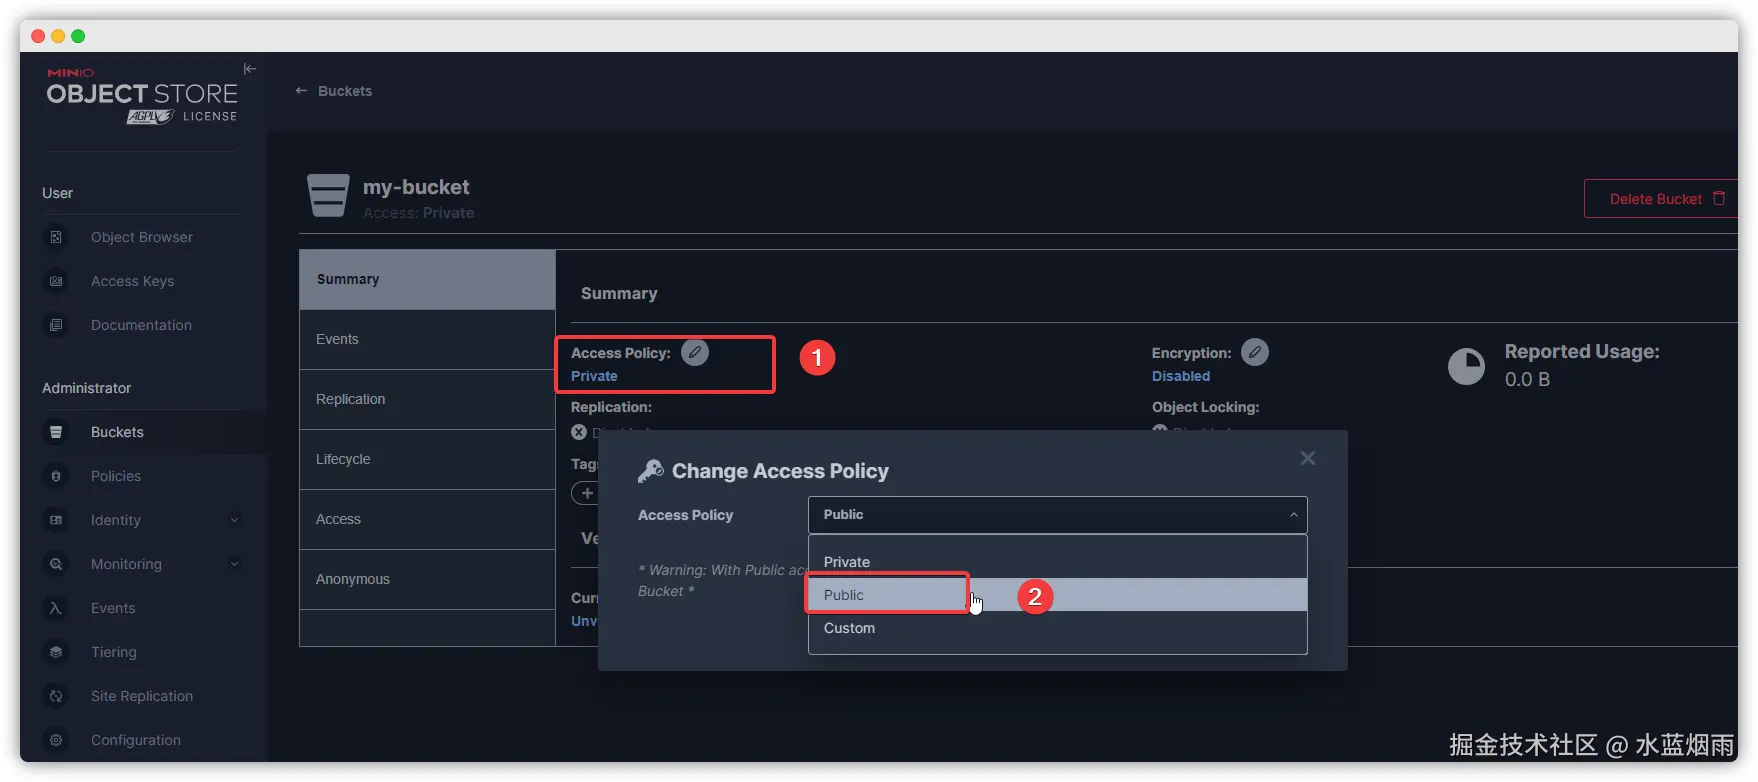Click the Tiering sidebar icon
The image size is (1758, 782).
click(56, 652)
